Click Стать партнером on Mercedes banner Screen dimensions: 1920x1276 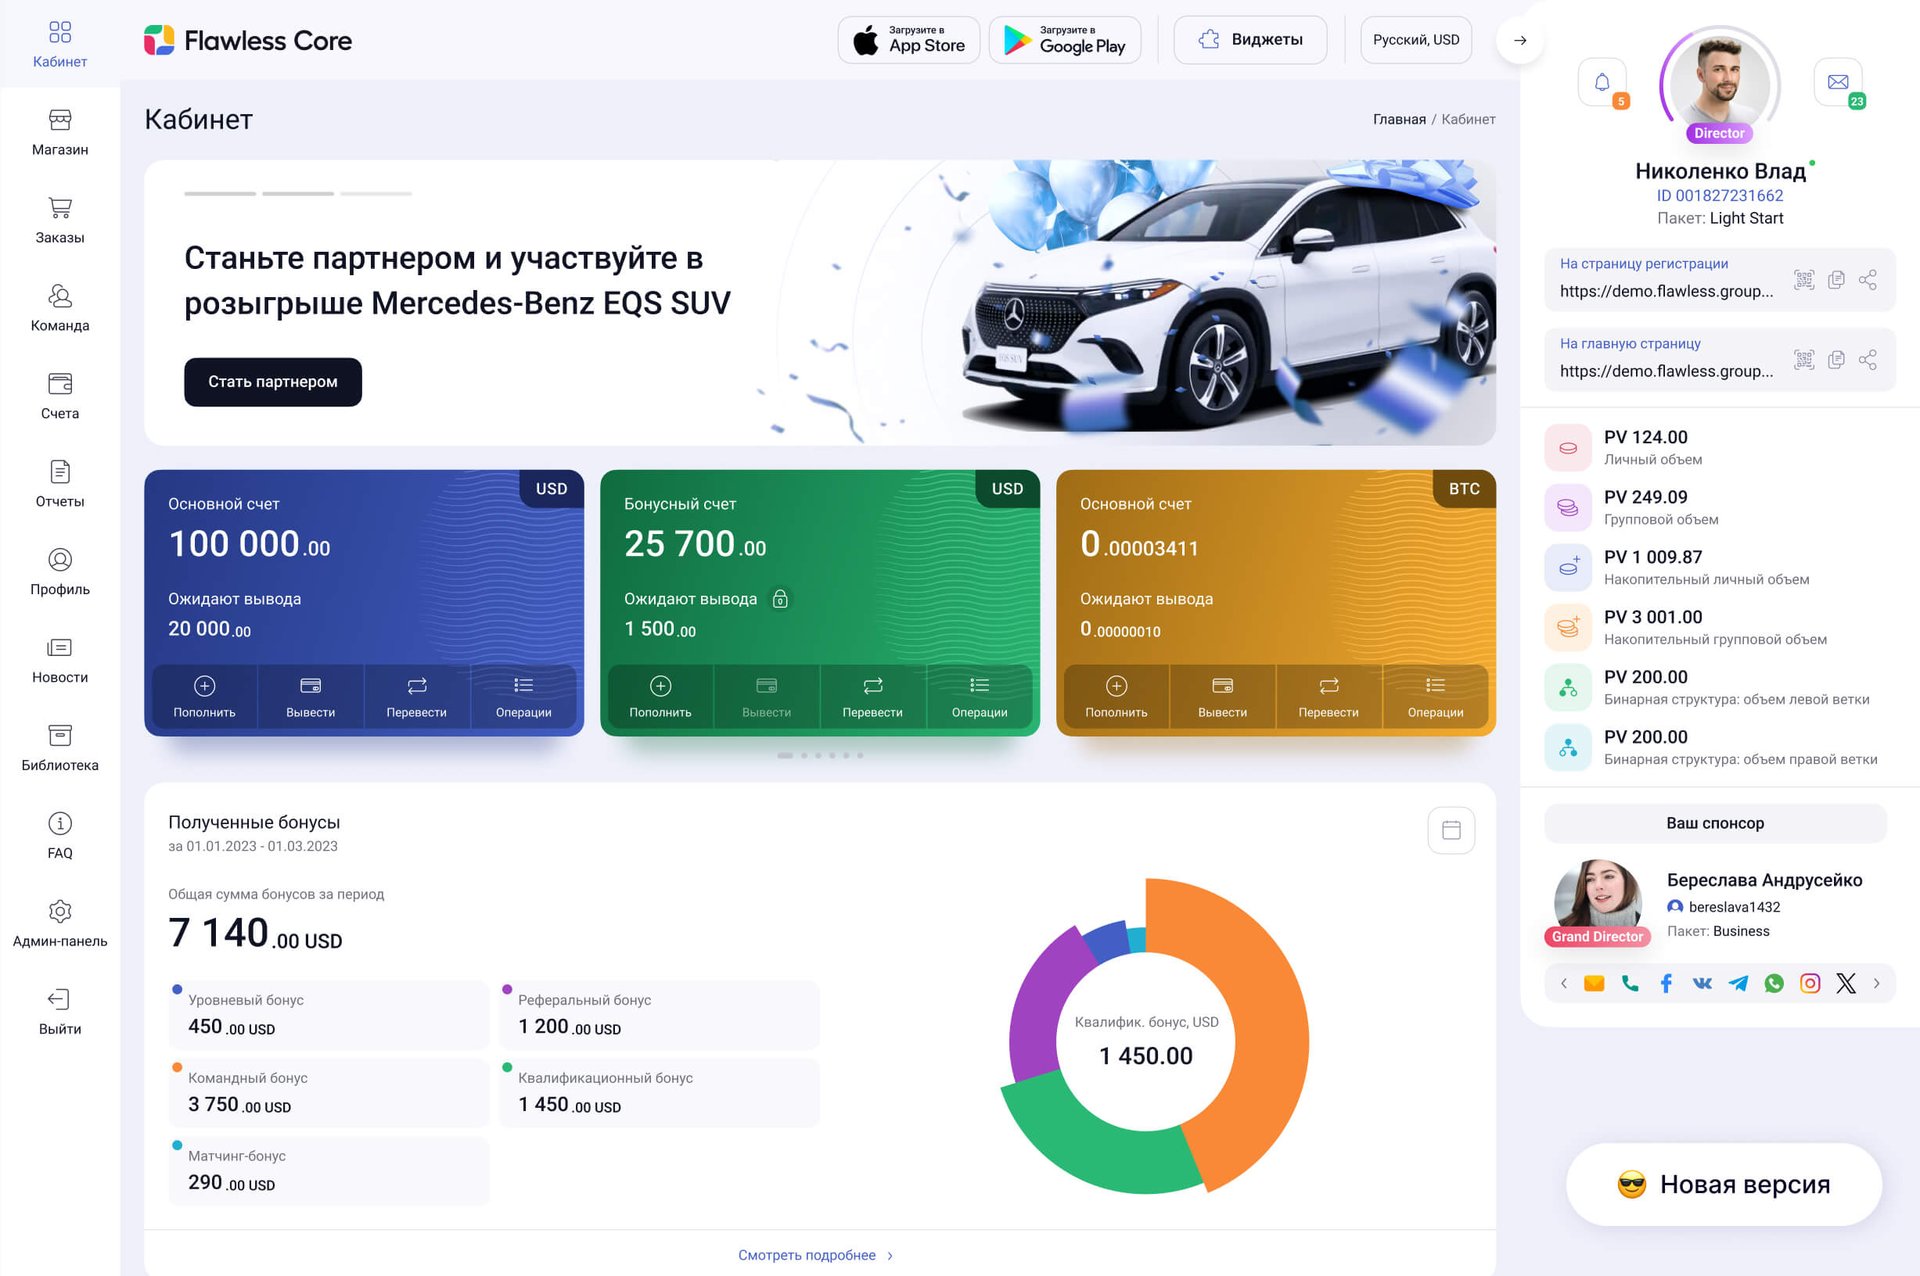click(272, 382)
